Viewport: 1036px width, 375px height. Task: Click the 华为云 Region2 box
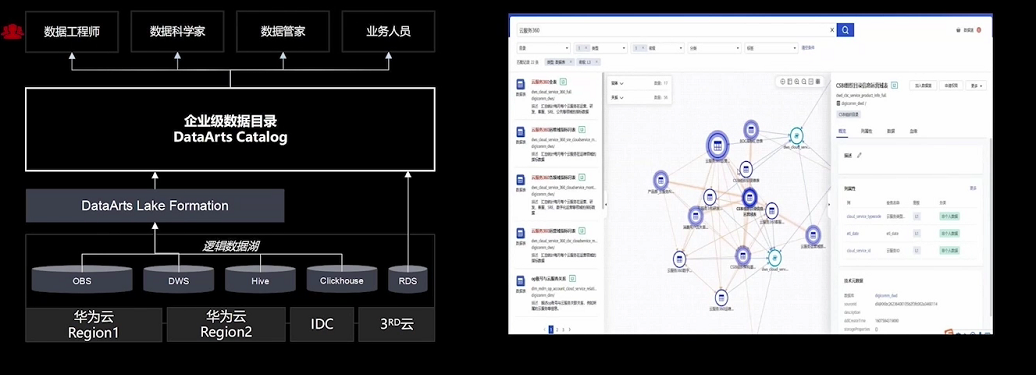pyautogui.click(x=226, y=324)
